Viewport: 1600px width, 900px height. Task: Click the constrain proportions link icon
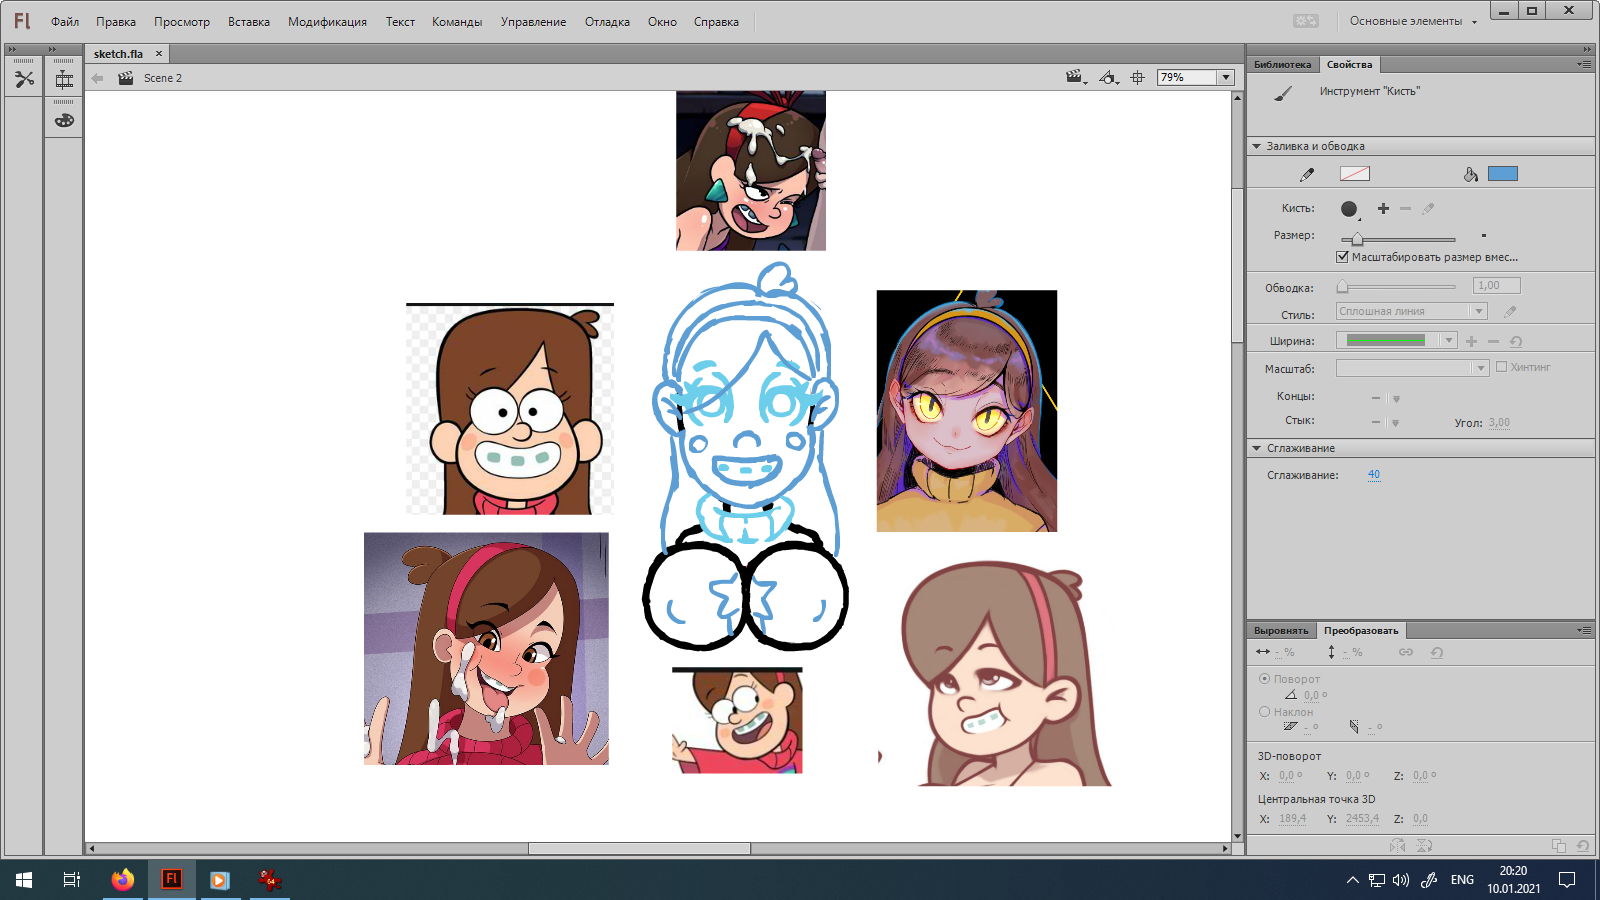[1406, 652]
